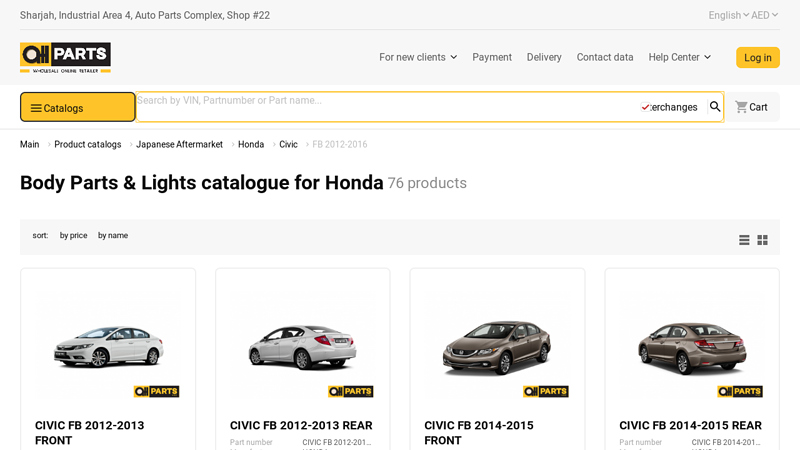800x450 pixels.
Task: Go to Main breadcrumb
Action: click(30, 144)
